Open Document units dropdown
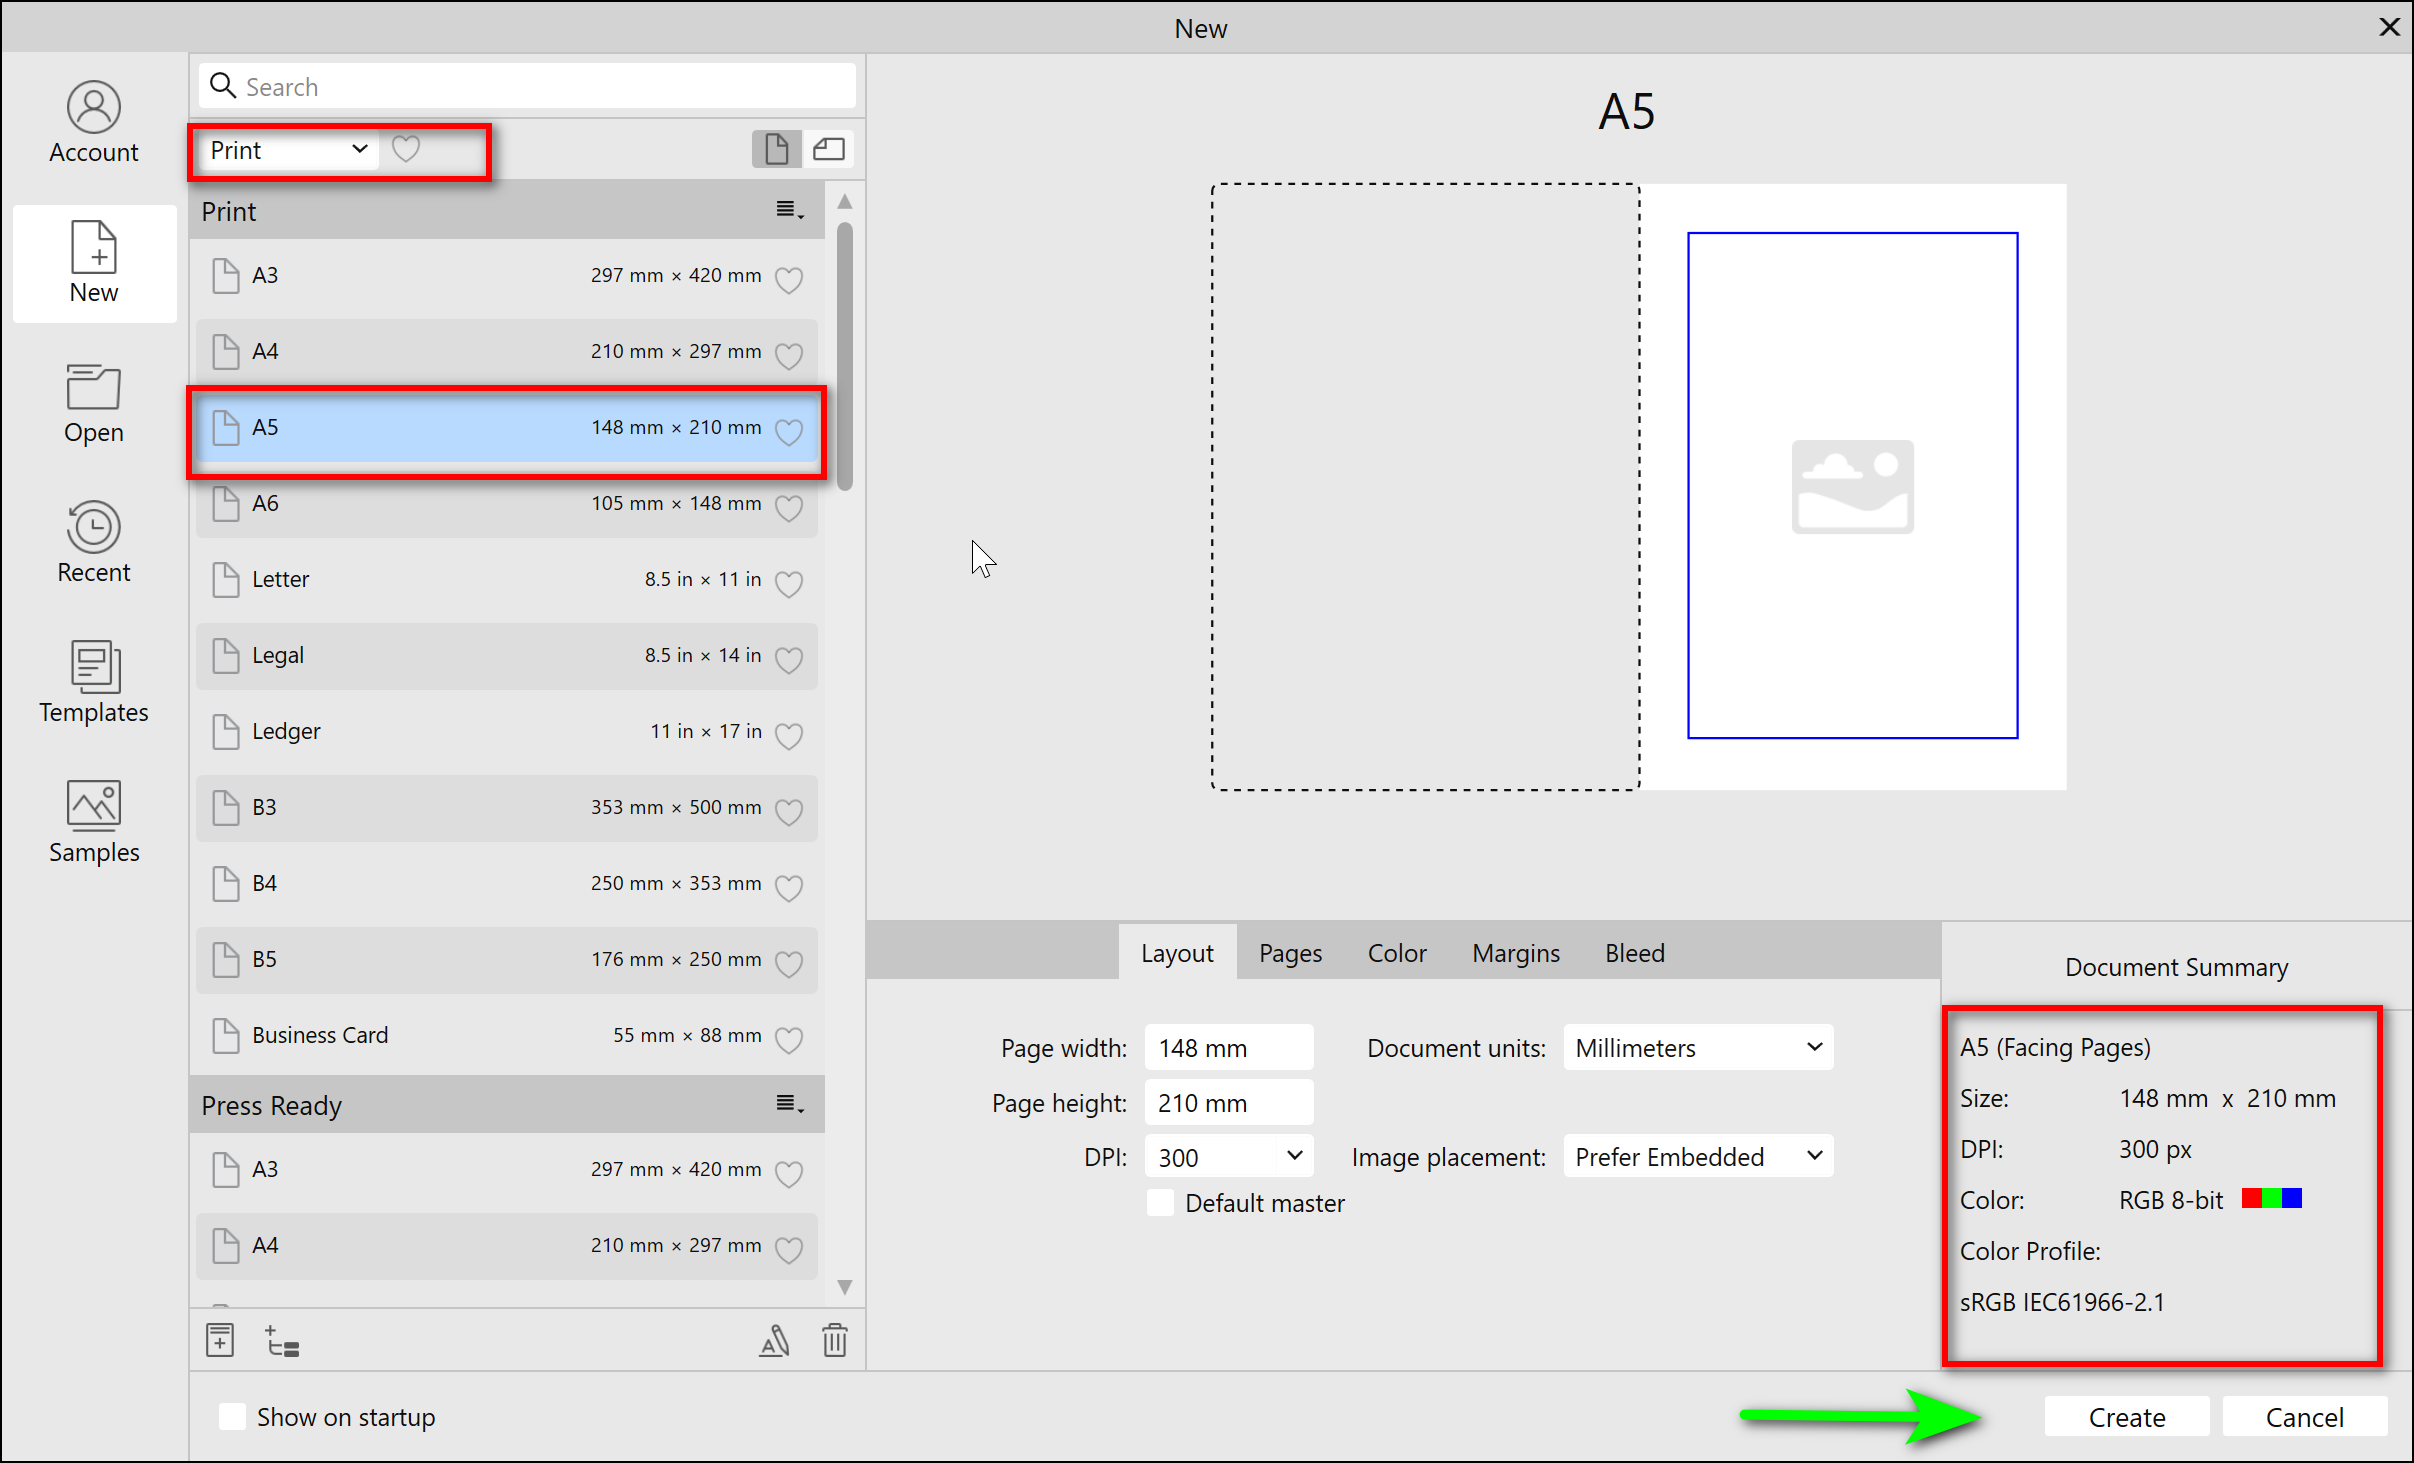Viewport: 2414px width, 1463px height. click(x=1697, y=1047)
